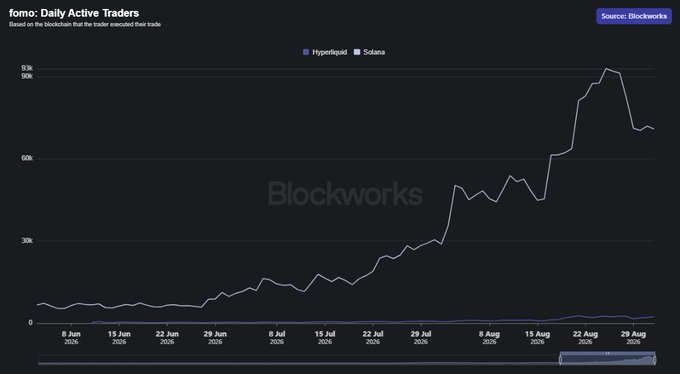
Task: Click the 90k y-axis label
Action: click(x=27, y=76)
